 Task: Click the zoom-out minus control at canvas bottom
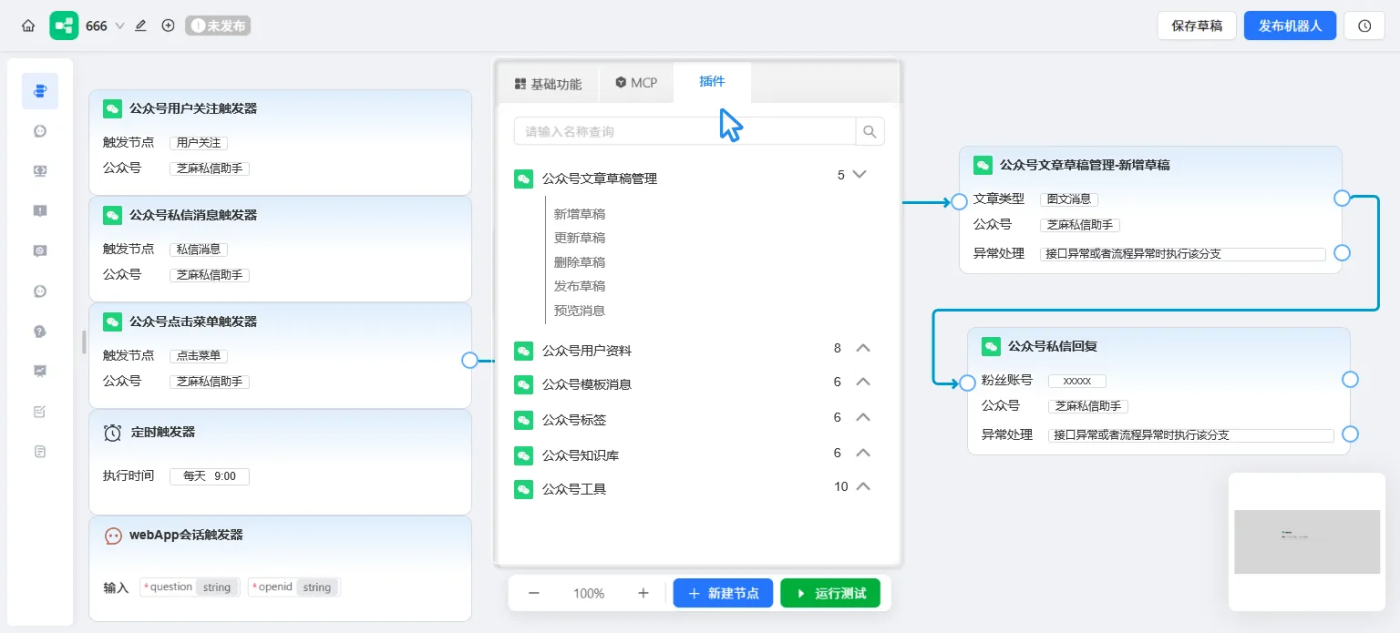[534, 593]
